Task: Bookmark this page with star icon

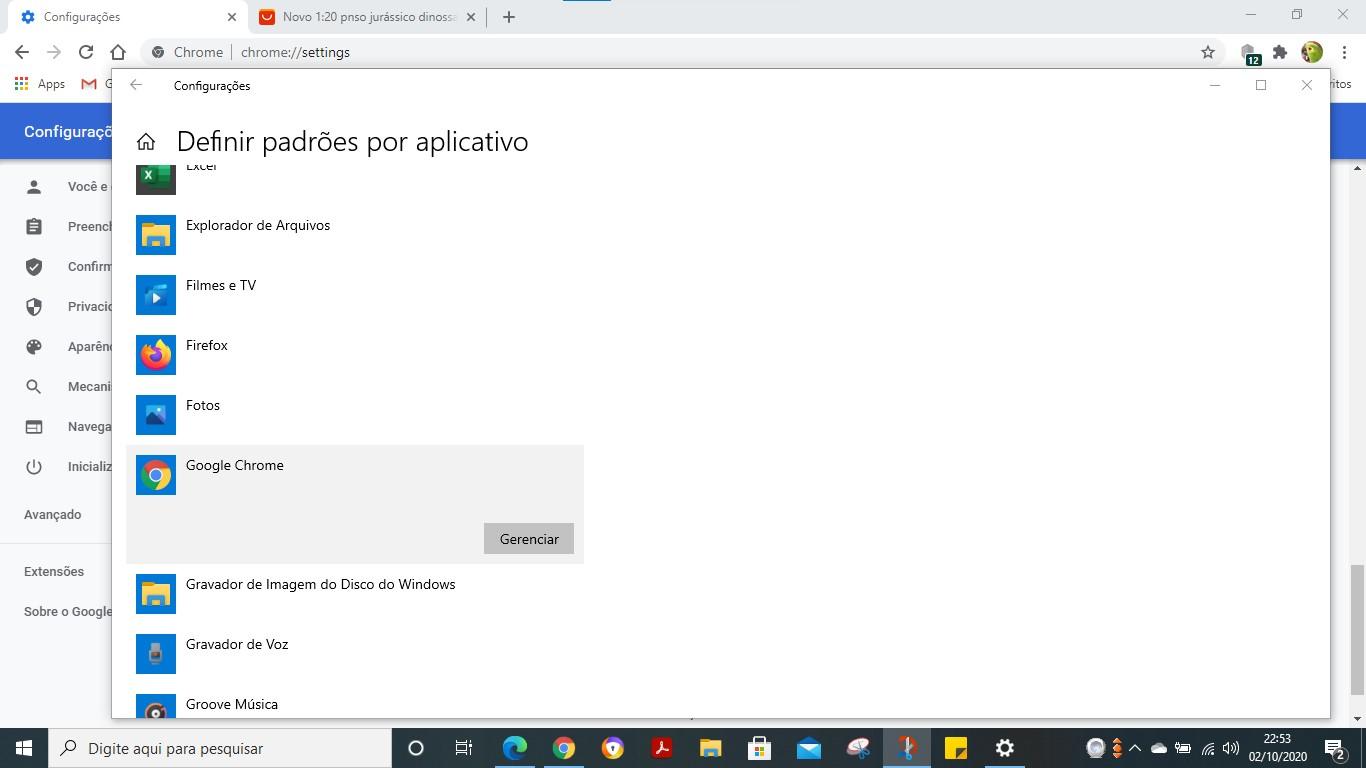Action: click(x=1208, y=52)
